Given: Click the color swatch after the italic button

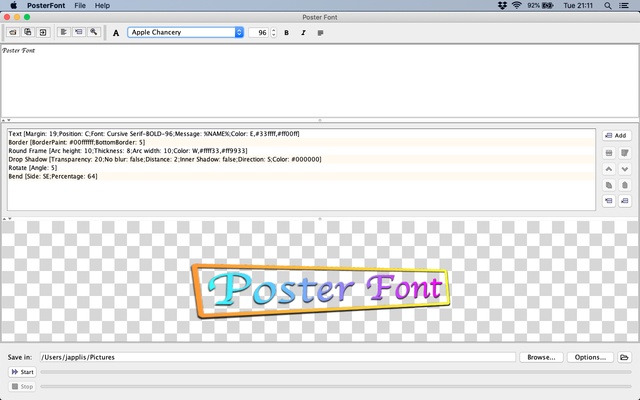Looking at the screenshot, I should point(320,33).
